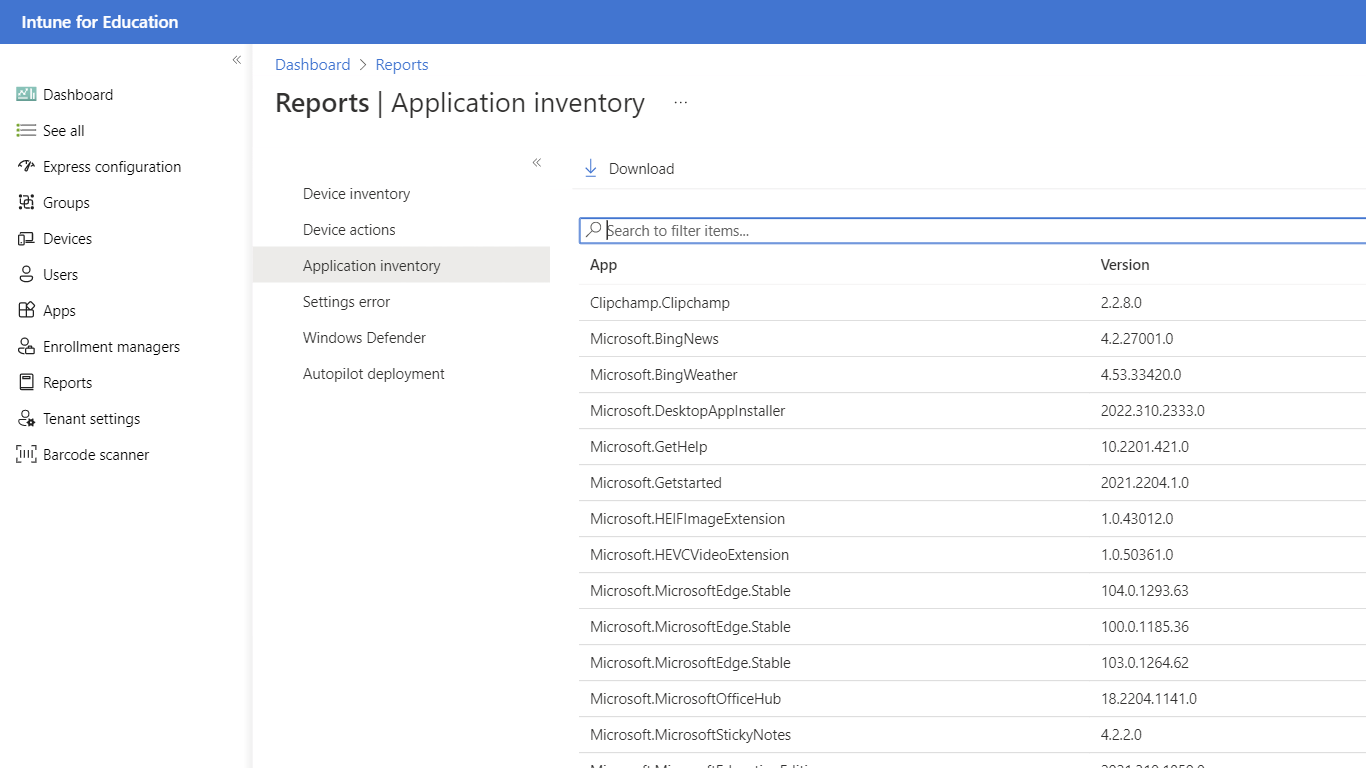Go to Autopilot deployment report

click(373, 374)
